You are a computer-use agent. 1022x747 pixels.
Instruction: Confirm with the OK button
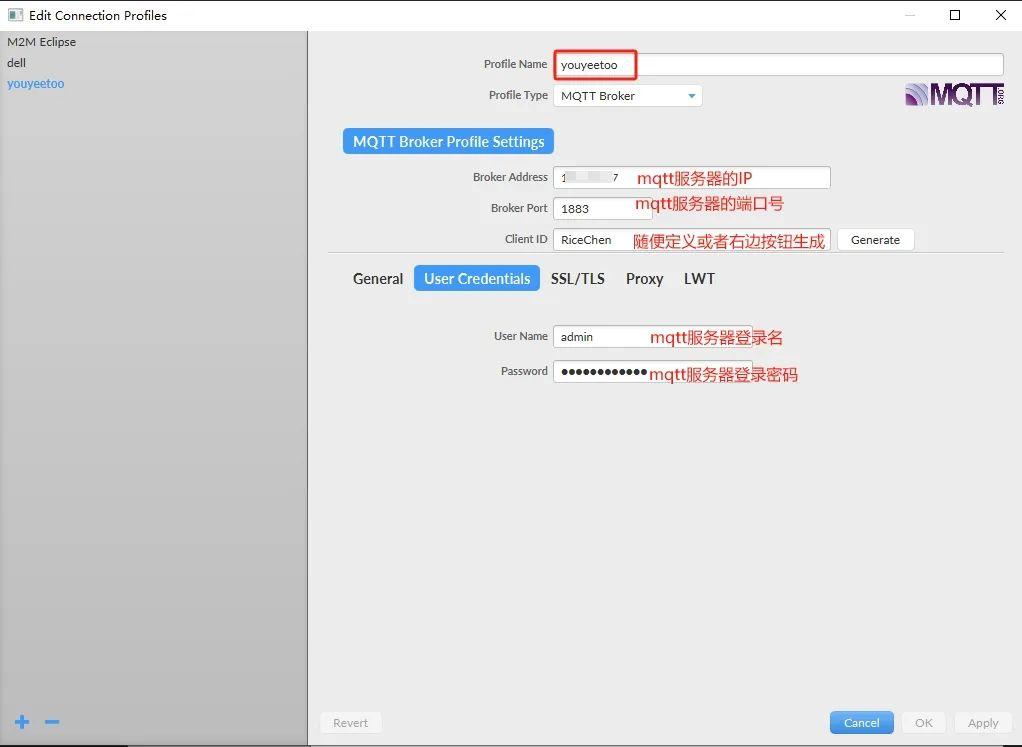click(x=924, y=722)
